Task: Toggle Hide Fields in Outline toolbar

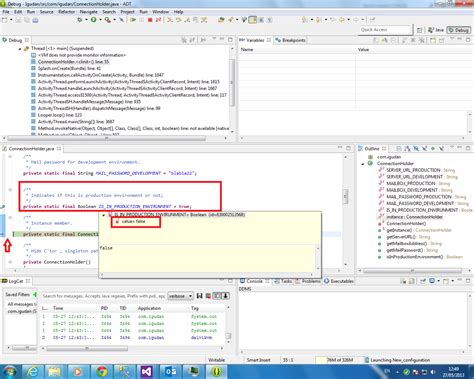Action: pyautogui.click(x=416, y=148)
